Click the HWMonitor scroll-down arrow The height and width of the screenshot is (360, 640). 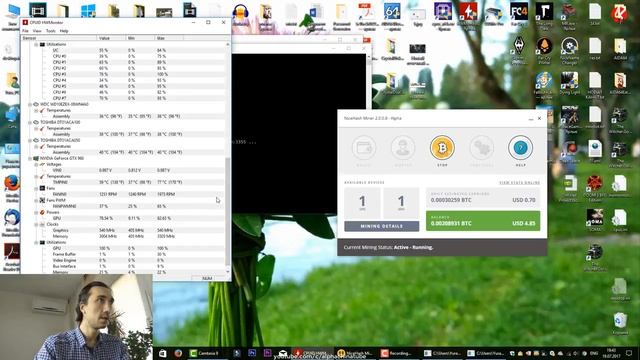coord(228,271)
